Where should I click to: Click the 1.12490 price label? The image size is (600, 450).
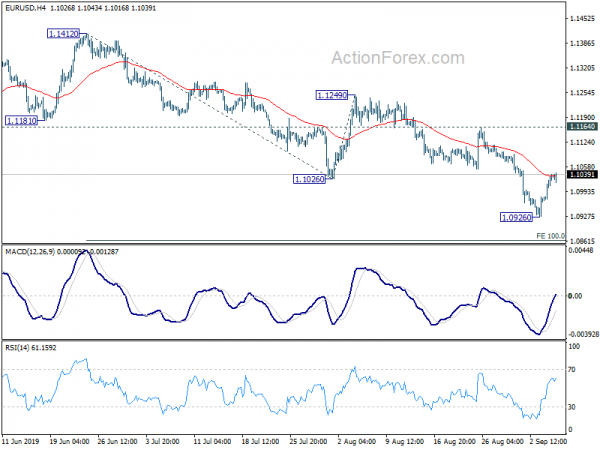[x=332, y=95]
